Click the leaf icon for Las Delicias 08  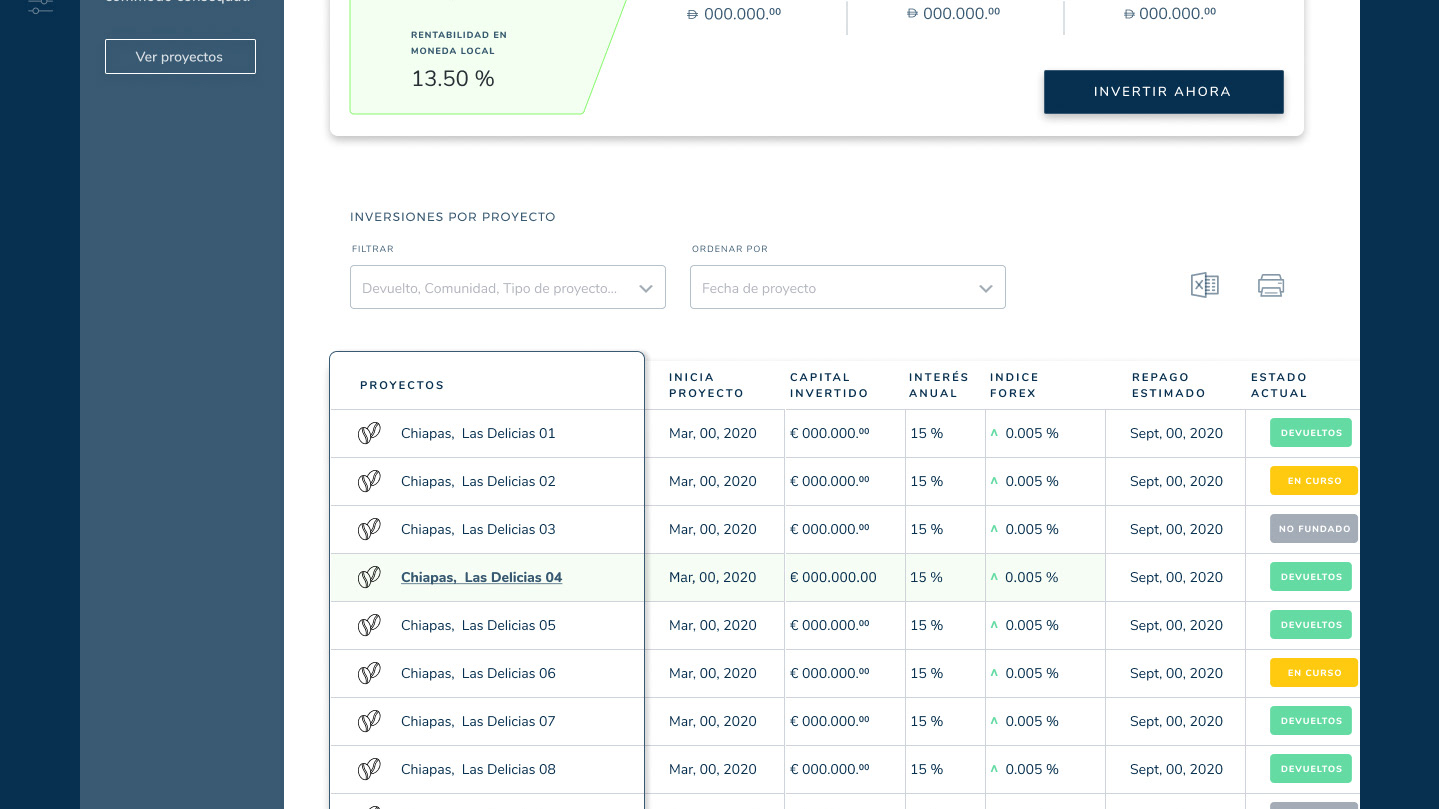pyautogui.click(x=369, y=769)
